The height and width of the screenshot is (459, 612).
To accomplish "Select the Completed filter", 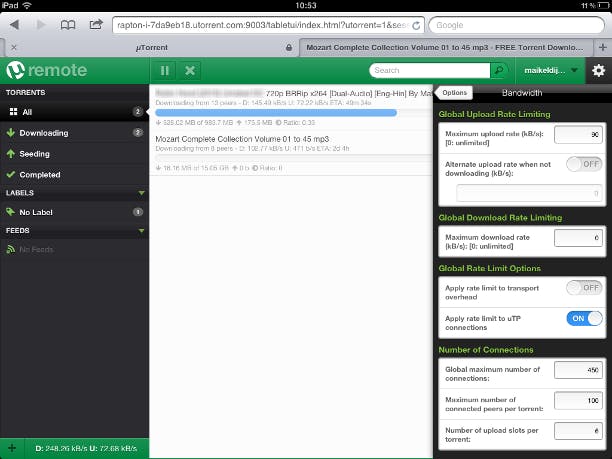I will click(x=74, y=174).
